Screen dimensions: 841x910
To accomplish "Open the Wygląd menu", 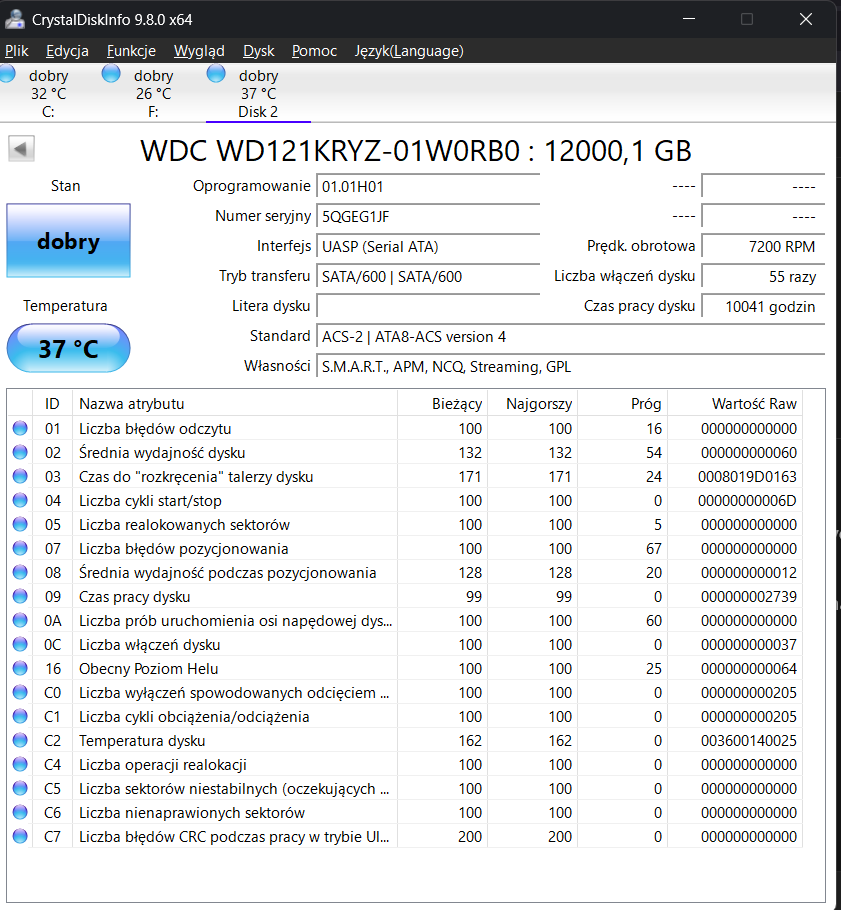I will 199,51.
